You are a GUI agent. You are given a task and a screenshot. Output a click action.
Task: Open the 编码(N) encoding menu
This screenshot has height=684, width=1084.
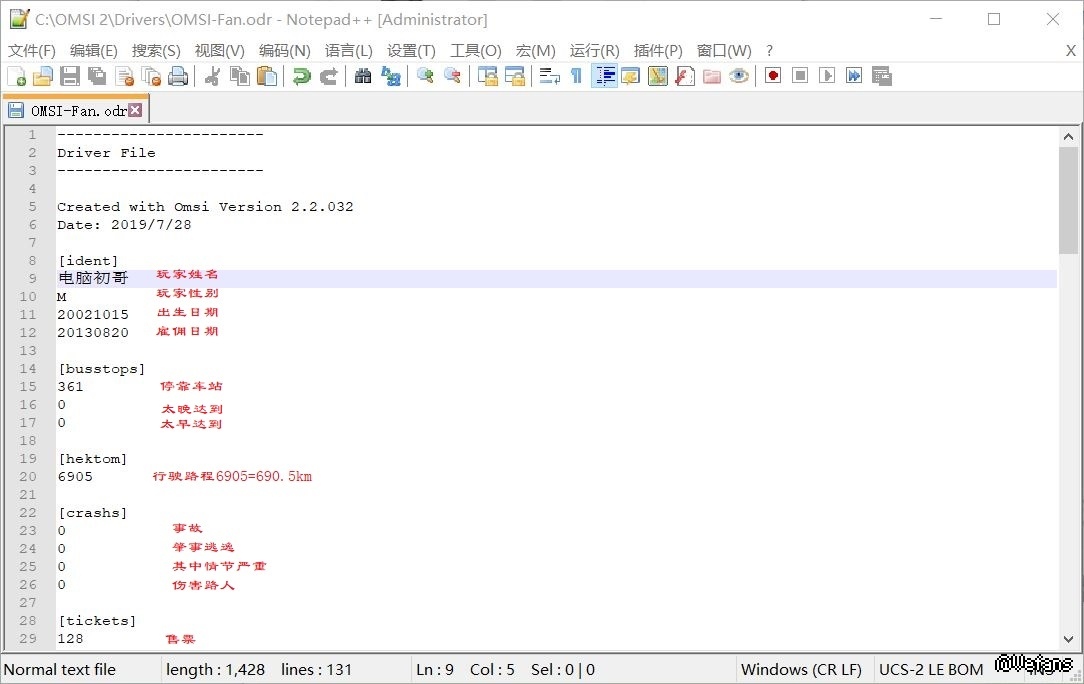pos(284,50)
